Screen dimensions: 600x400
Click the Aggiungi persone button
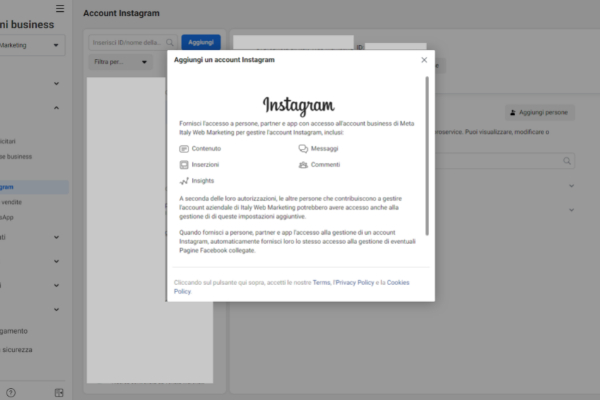(x=540, y=114)
